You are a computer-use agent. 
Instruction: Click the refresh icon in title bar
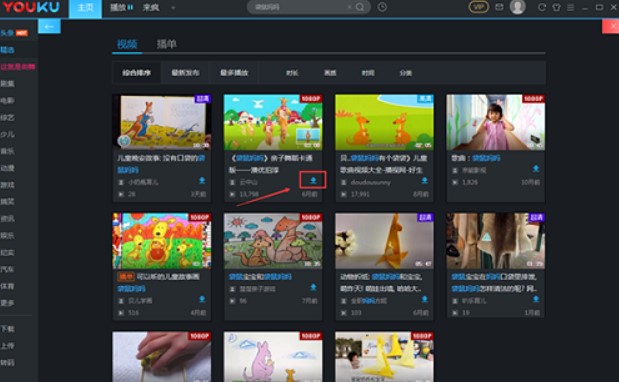click(542, 7)
